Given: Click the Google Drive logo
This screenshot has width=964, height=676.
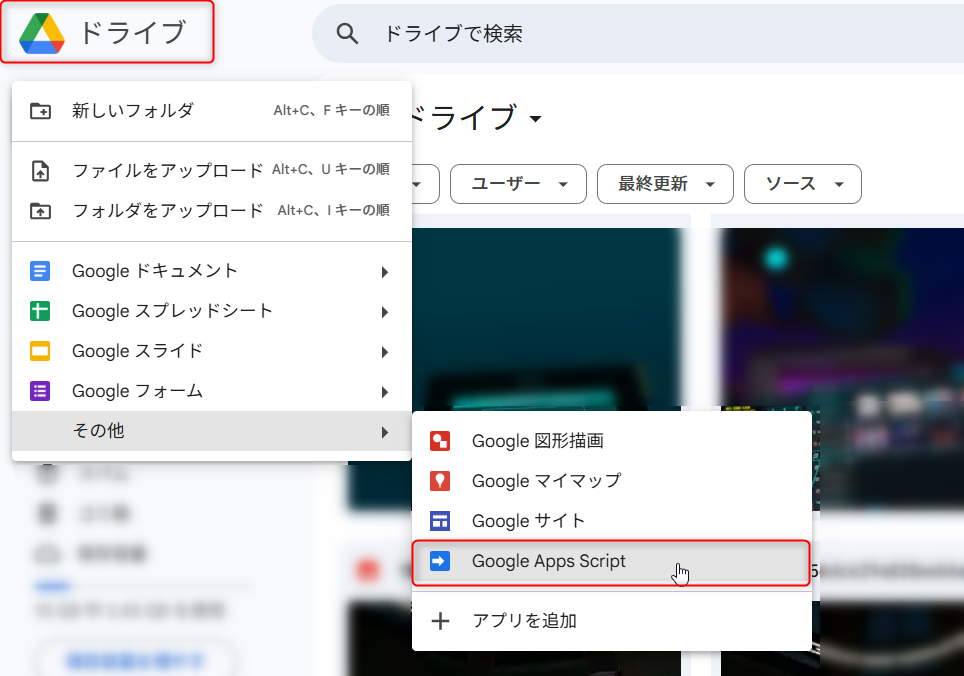Looking at the screenshot, I should [x=42, y=32].
